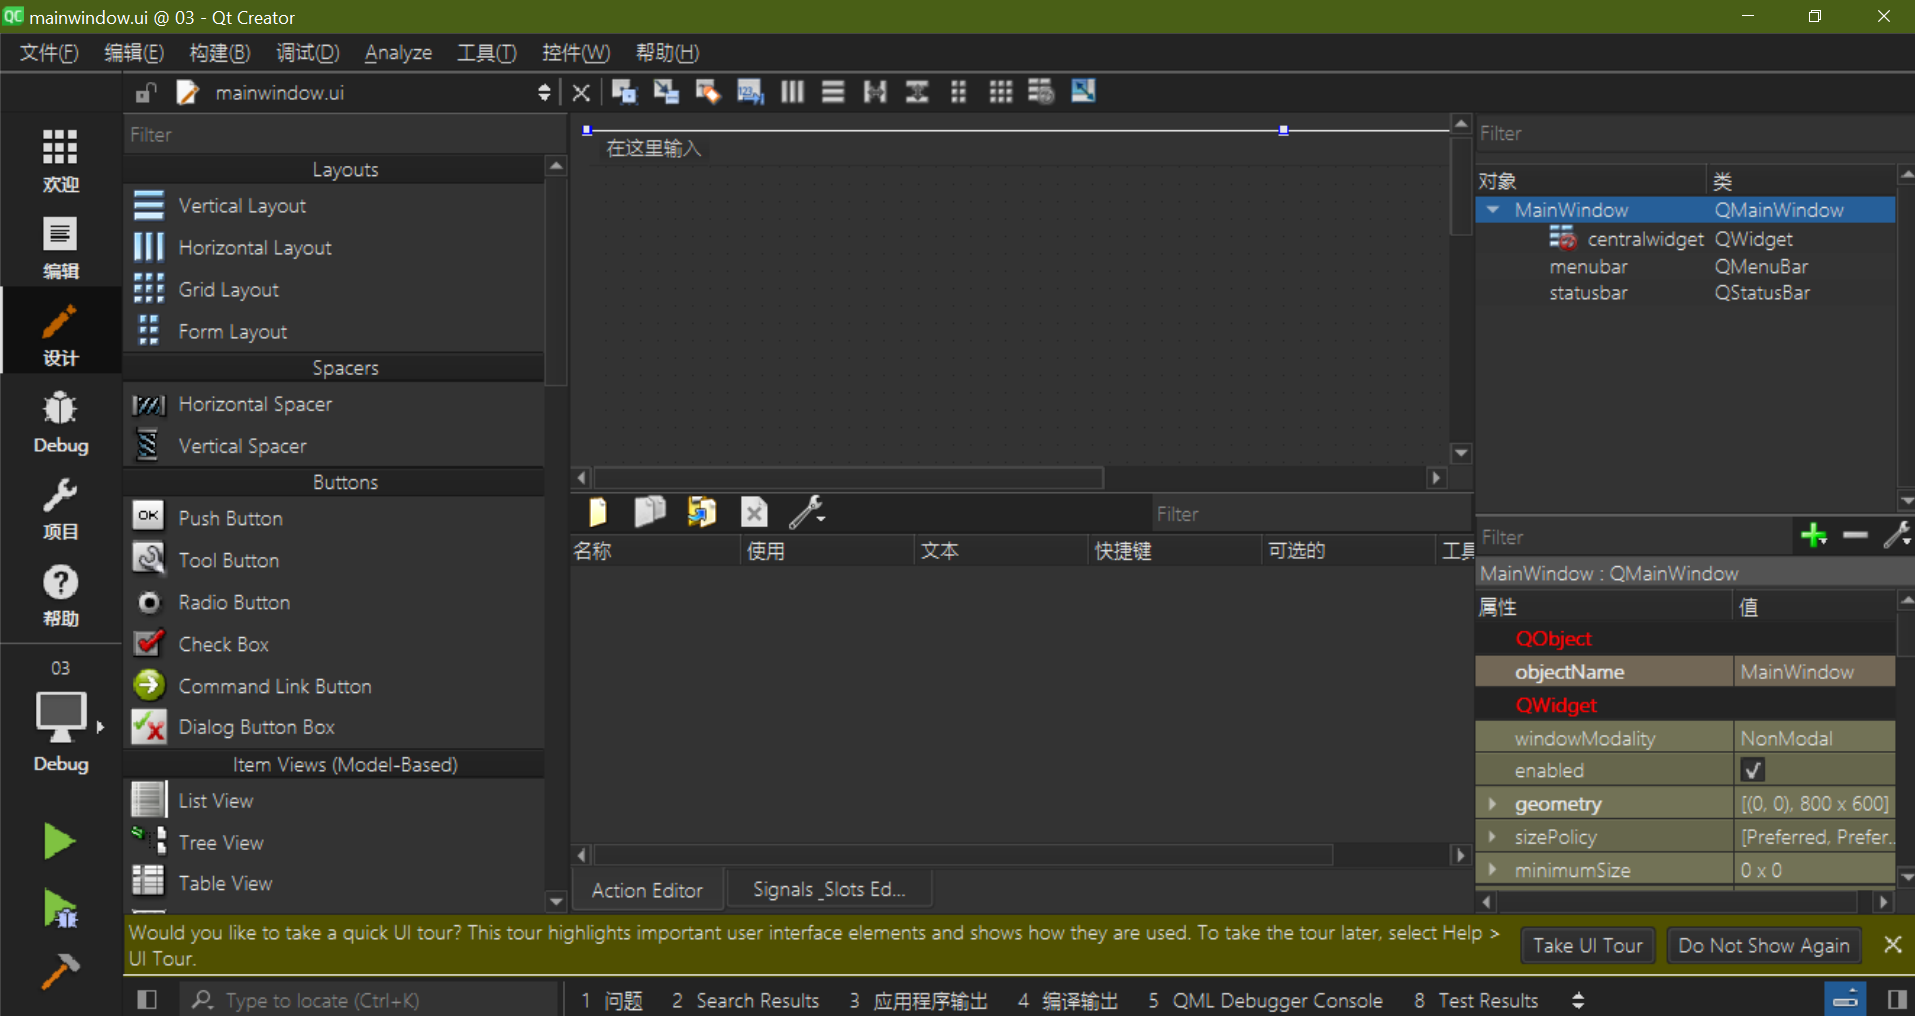
Task: Switch to the Action Editor tab
Action: pos(647,890)
